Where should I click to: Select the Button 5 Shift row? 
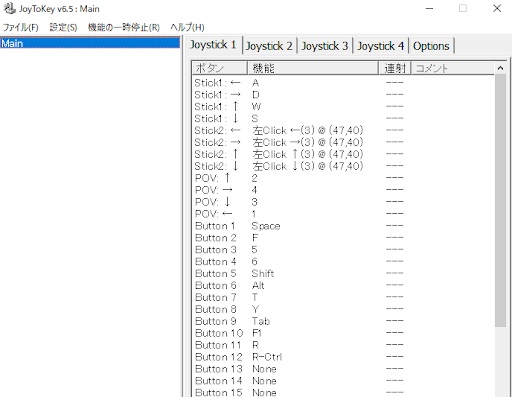pos(343,273)
